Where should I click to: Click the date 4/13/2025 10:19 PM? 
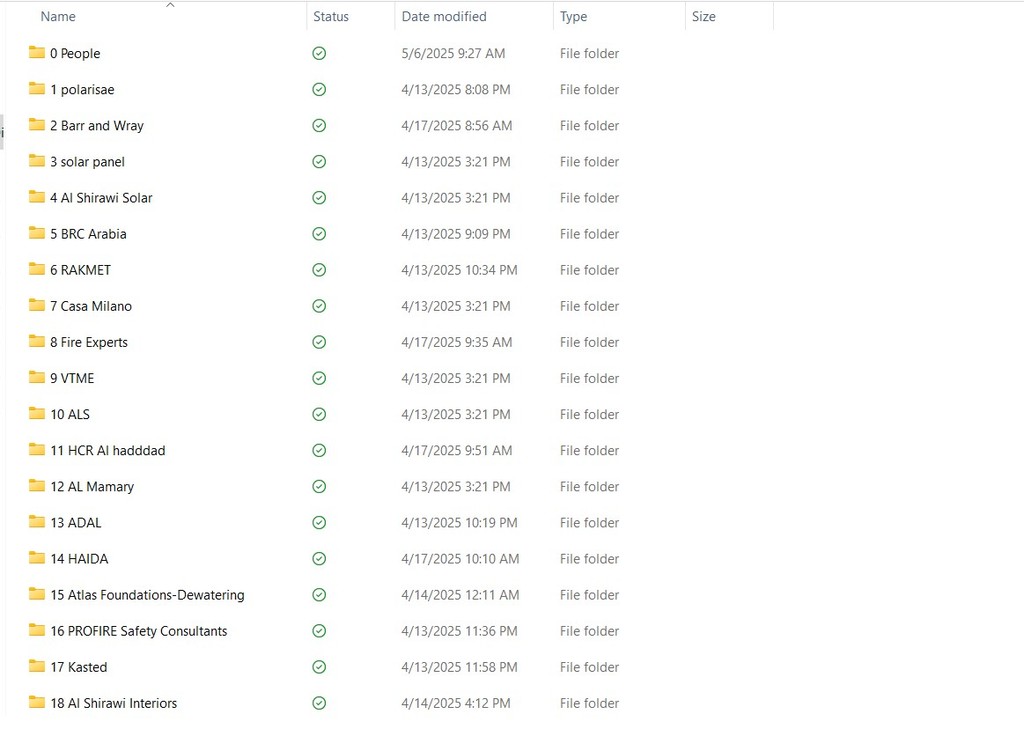tap(459, 523)
